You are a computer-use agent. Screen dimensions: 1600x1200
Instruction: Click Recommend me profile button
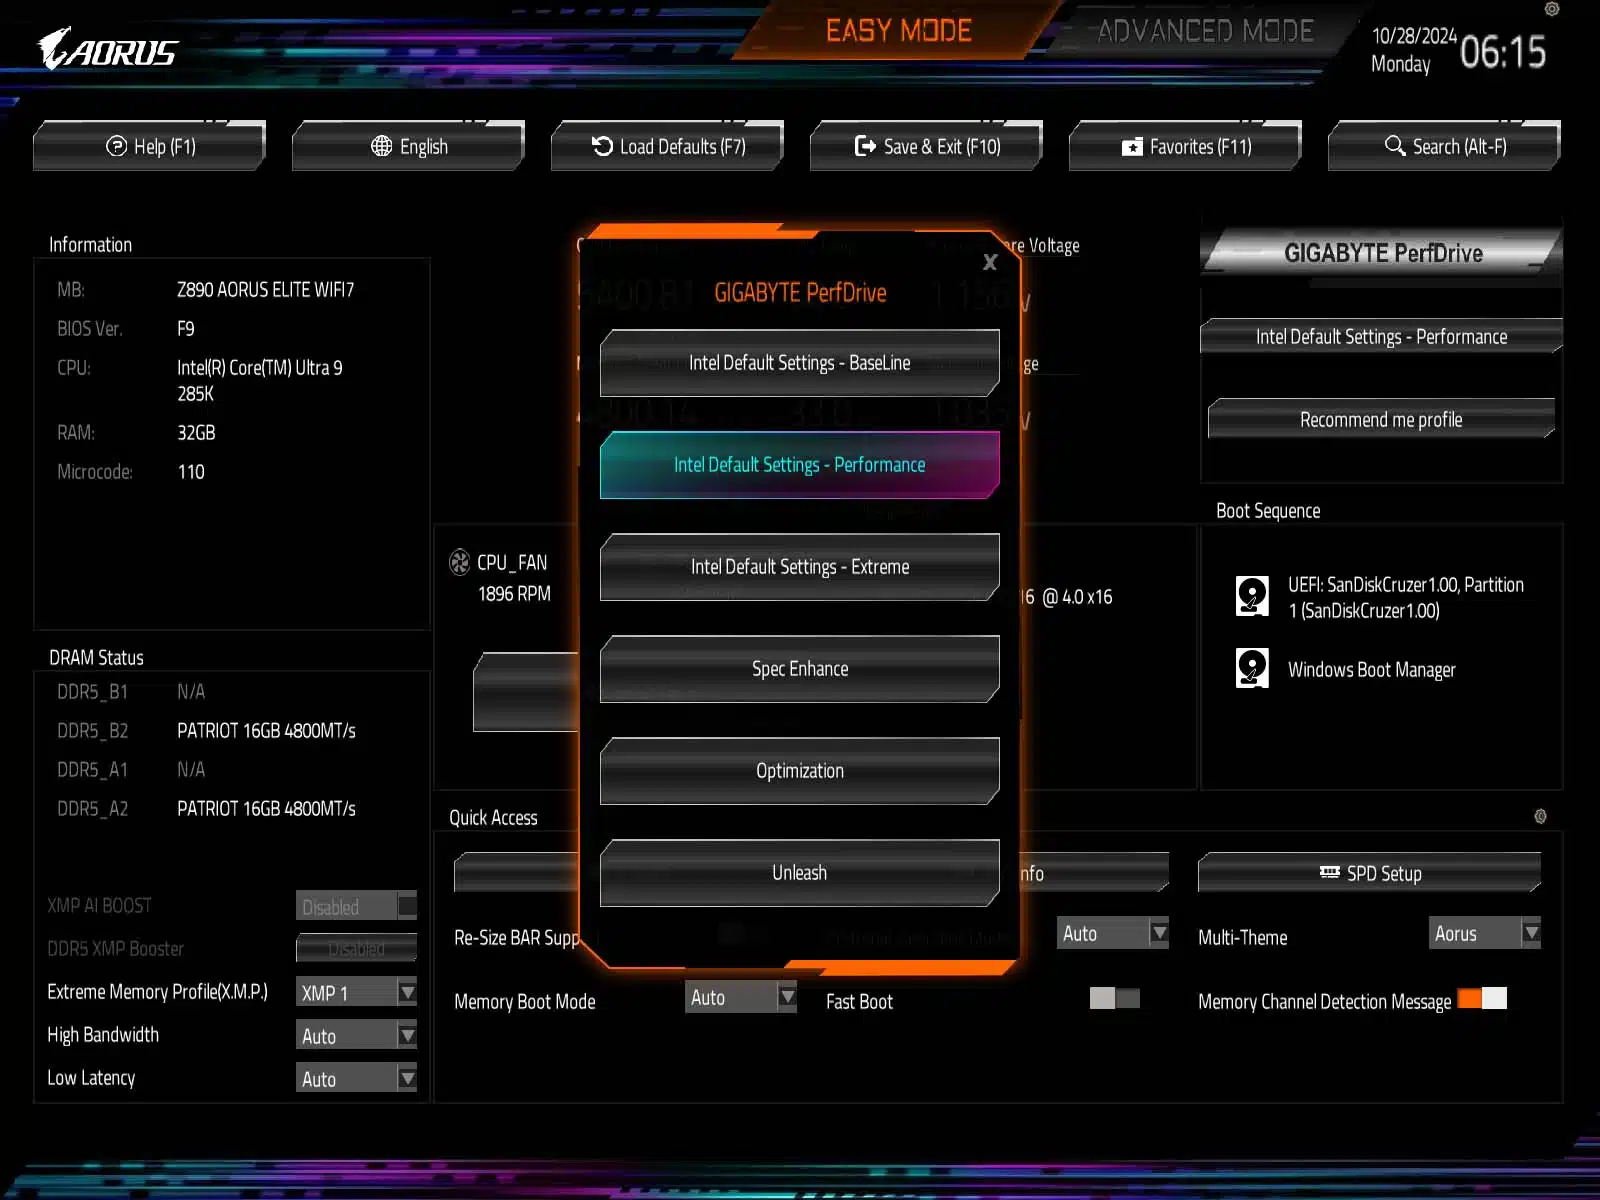point(1381,419)
